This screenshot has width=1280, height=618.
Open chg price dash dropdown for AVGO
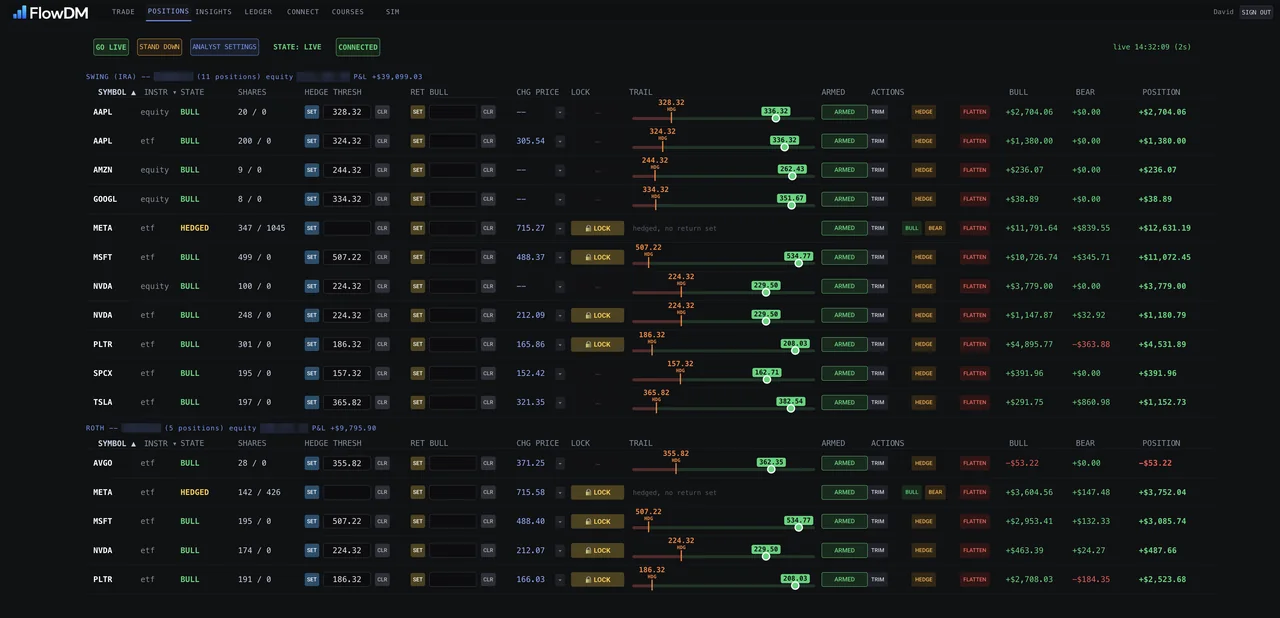pyautogui.click(x=560, y=463)
